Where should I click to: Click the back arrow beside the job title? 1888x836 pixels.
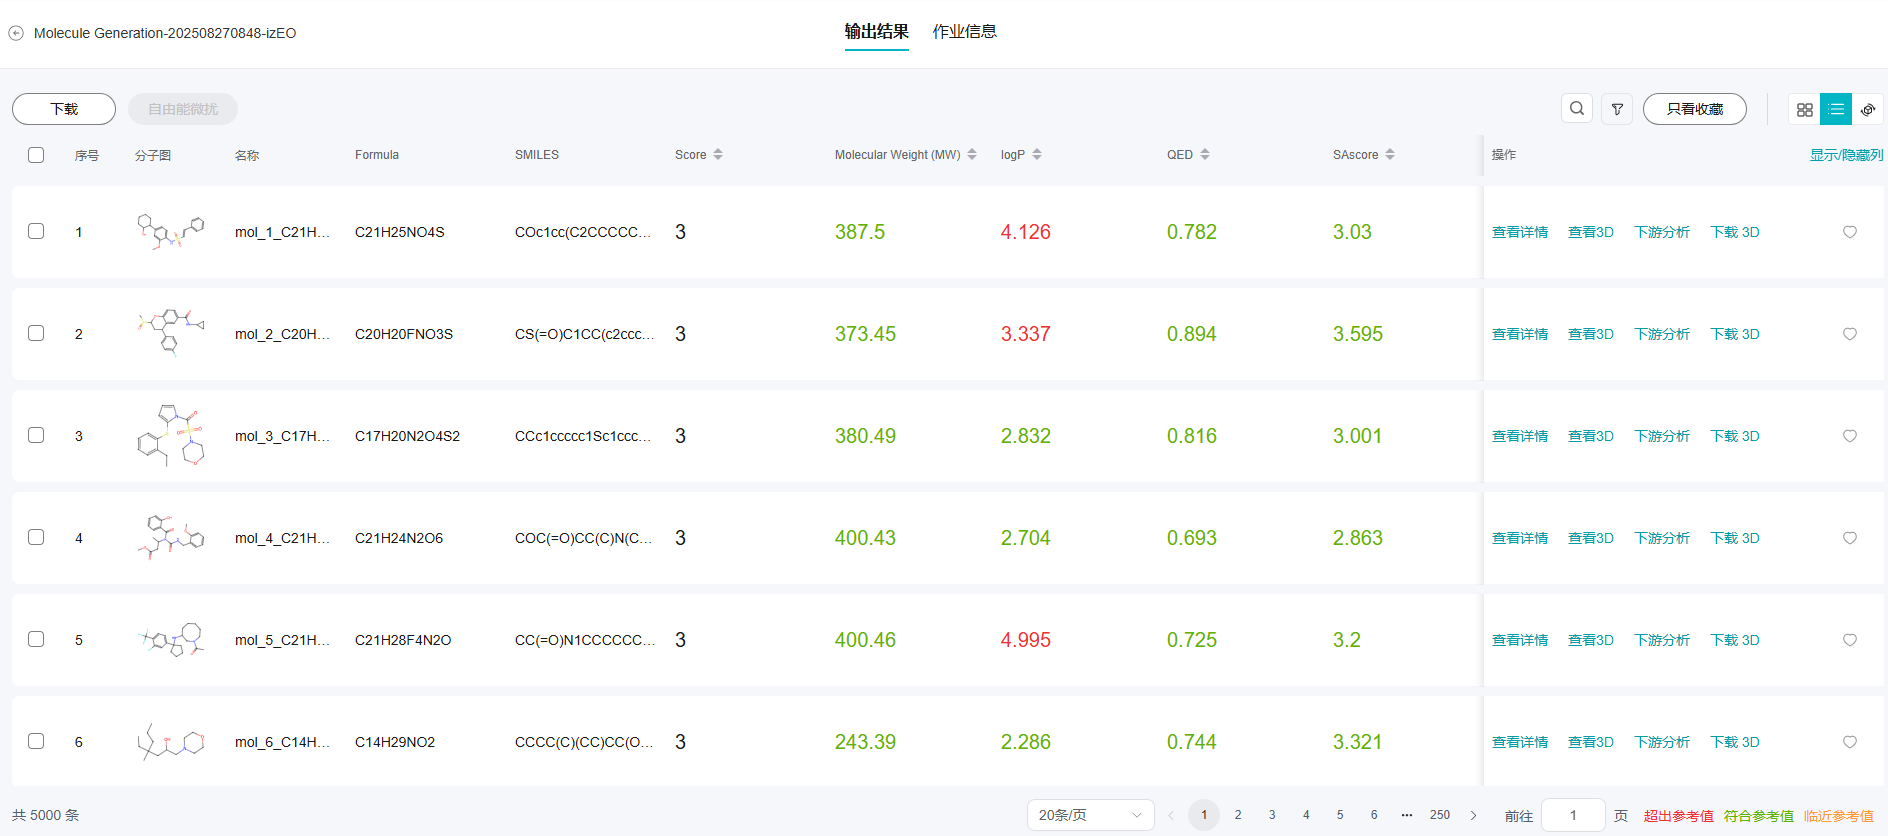pos(16,33)
